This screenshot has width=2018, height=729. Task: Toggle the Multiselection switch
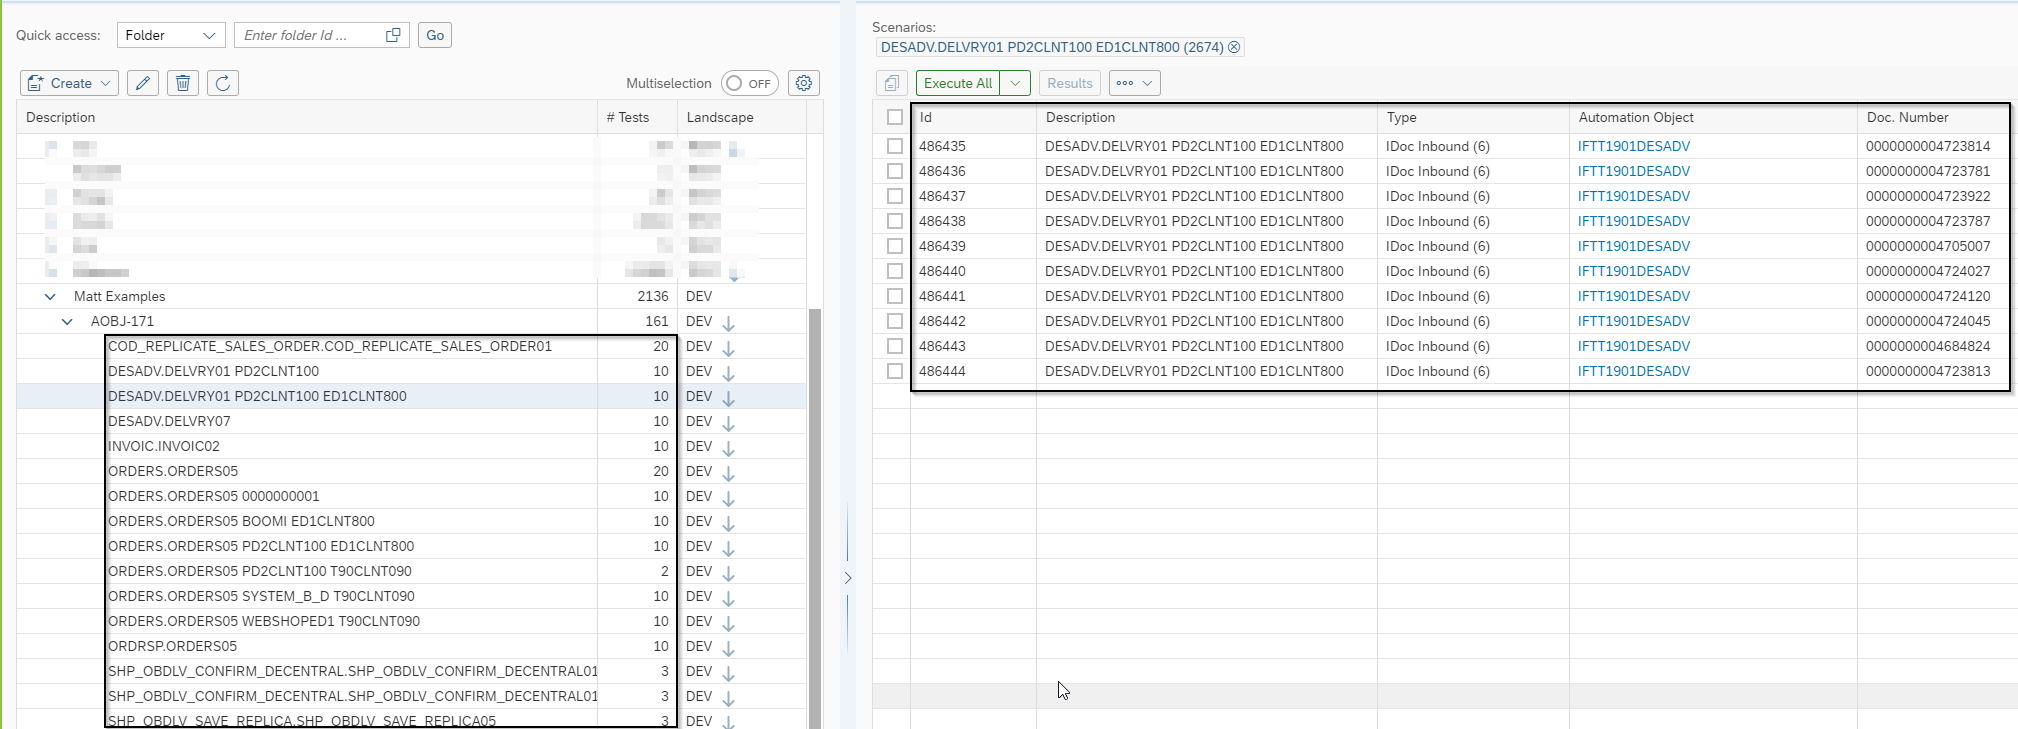pyautogui.click(x=749, y=83)
